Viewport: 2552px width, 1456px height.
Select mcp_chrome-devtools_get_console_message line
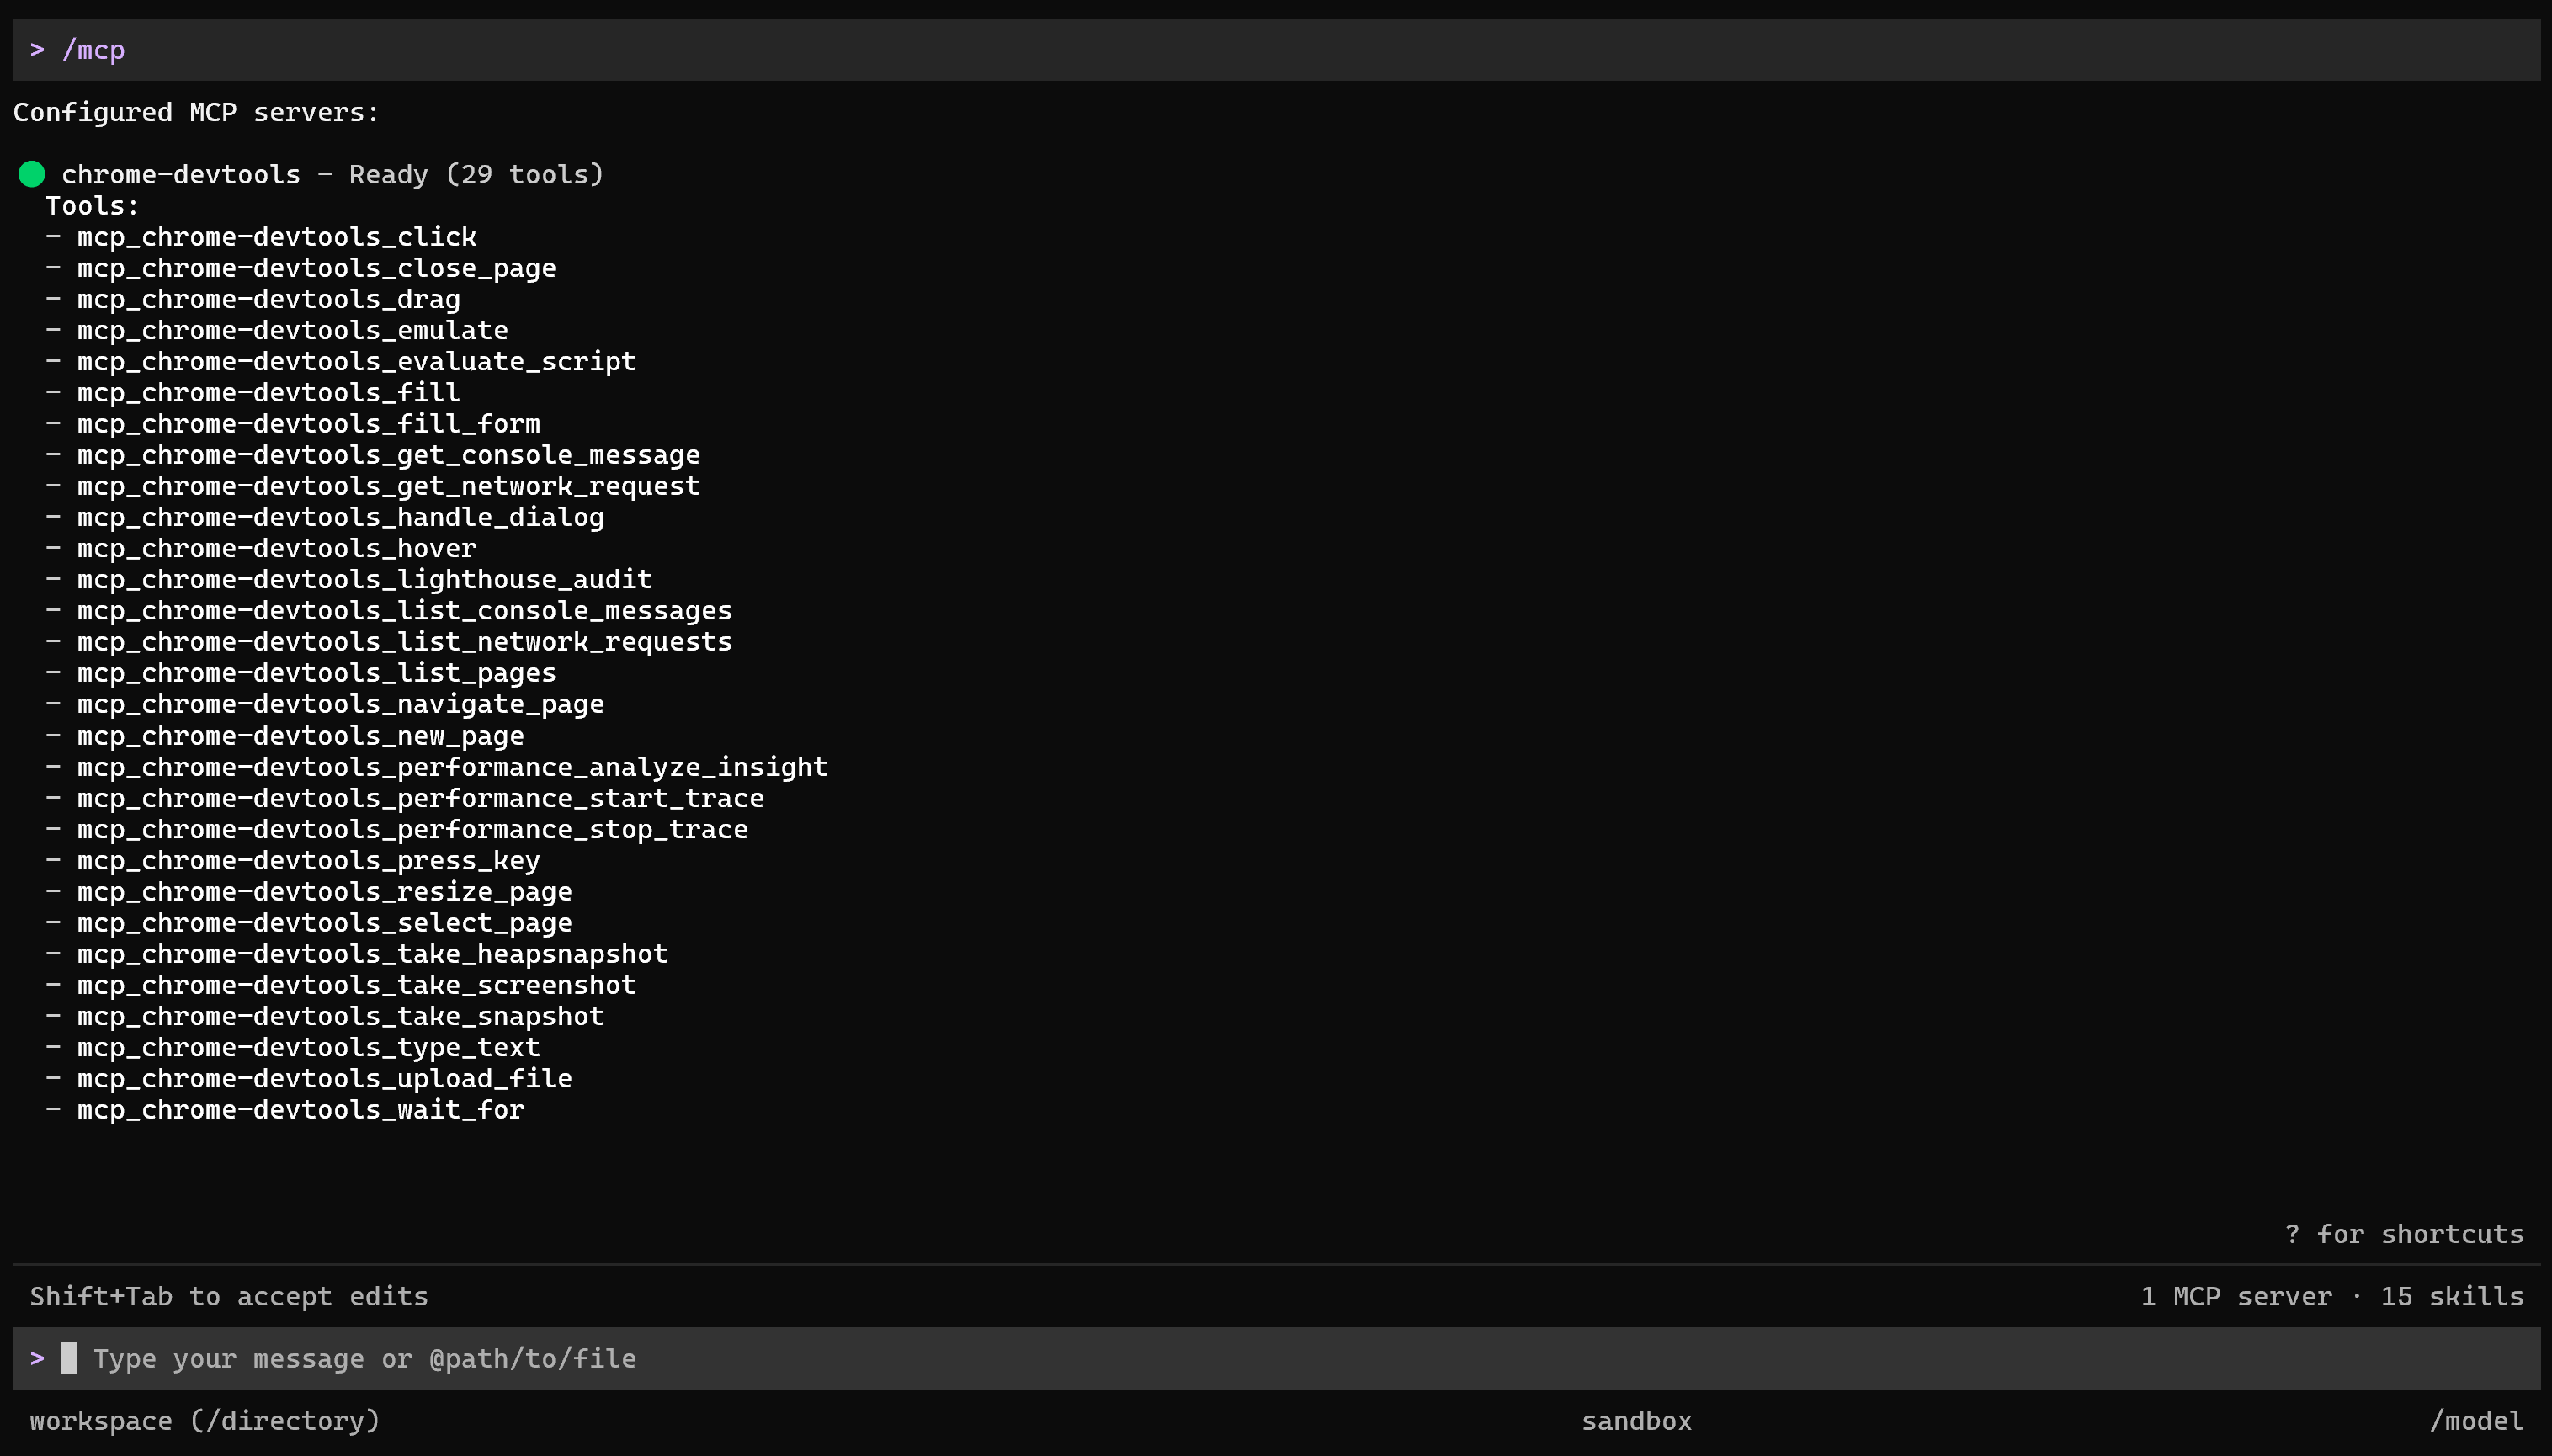(x=389, y=455)
